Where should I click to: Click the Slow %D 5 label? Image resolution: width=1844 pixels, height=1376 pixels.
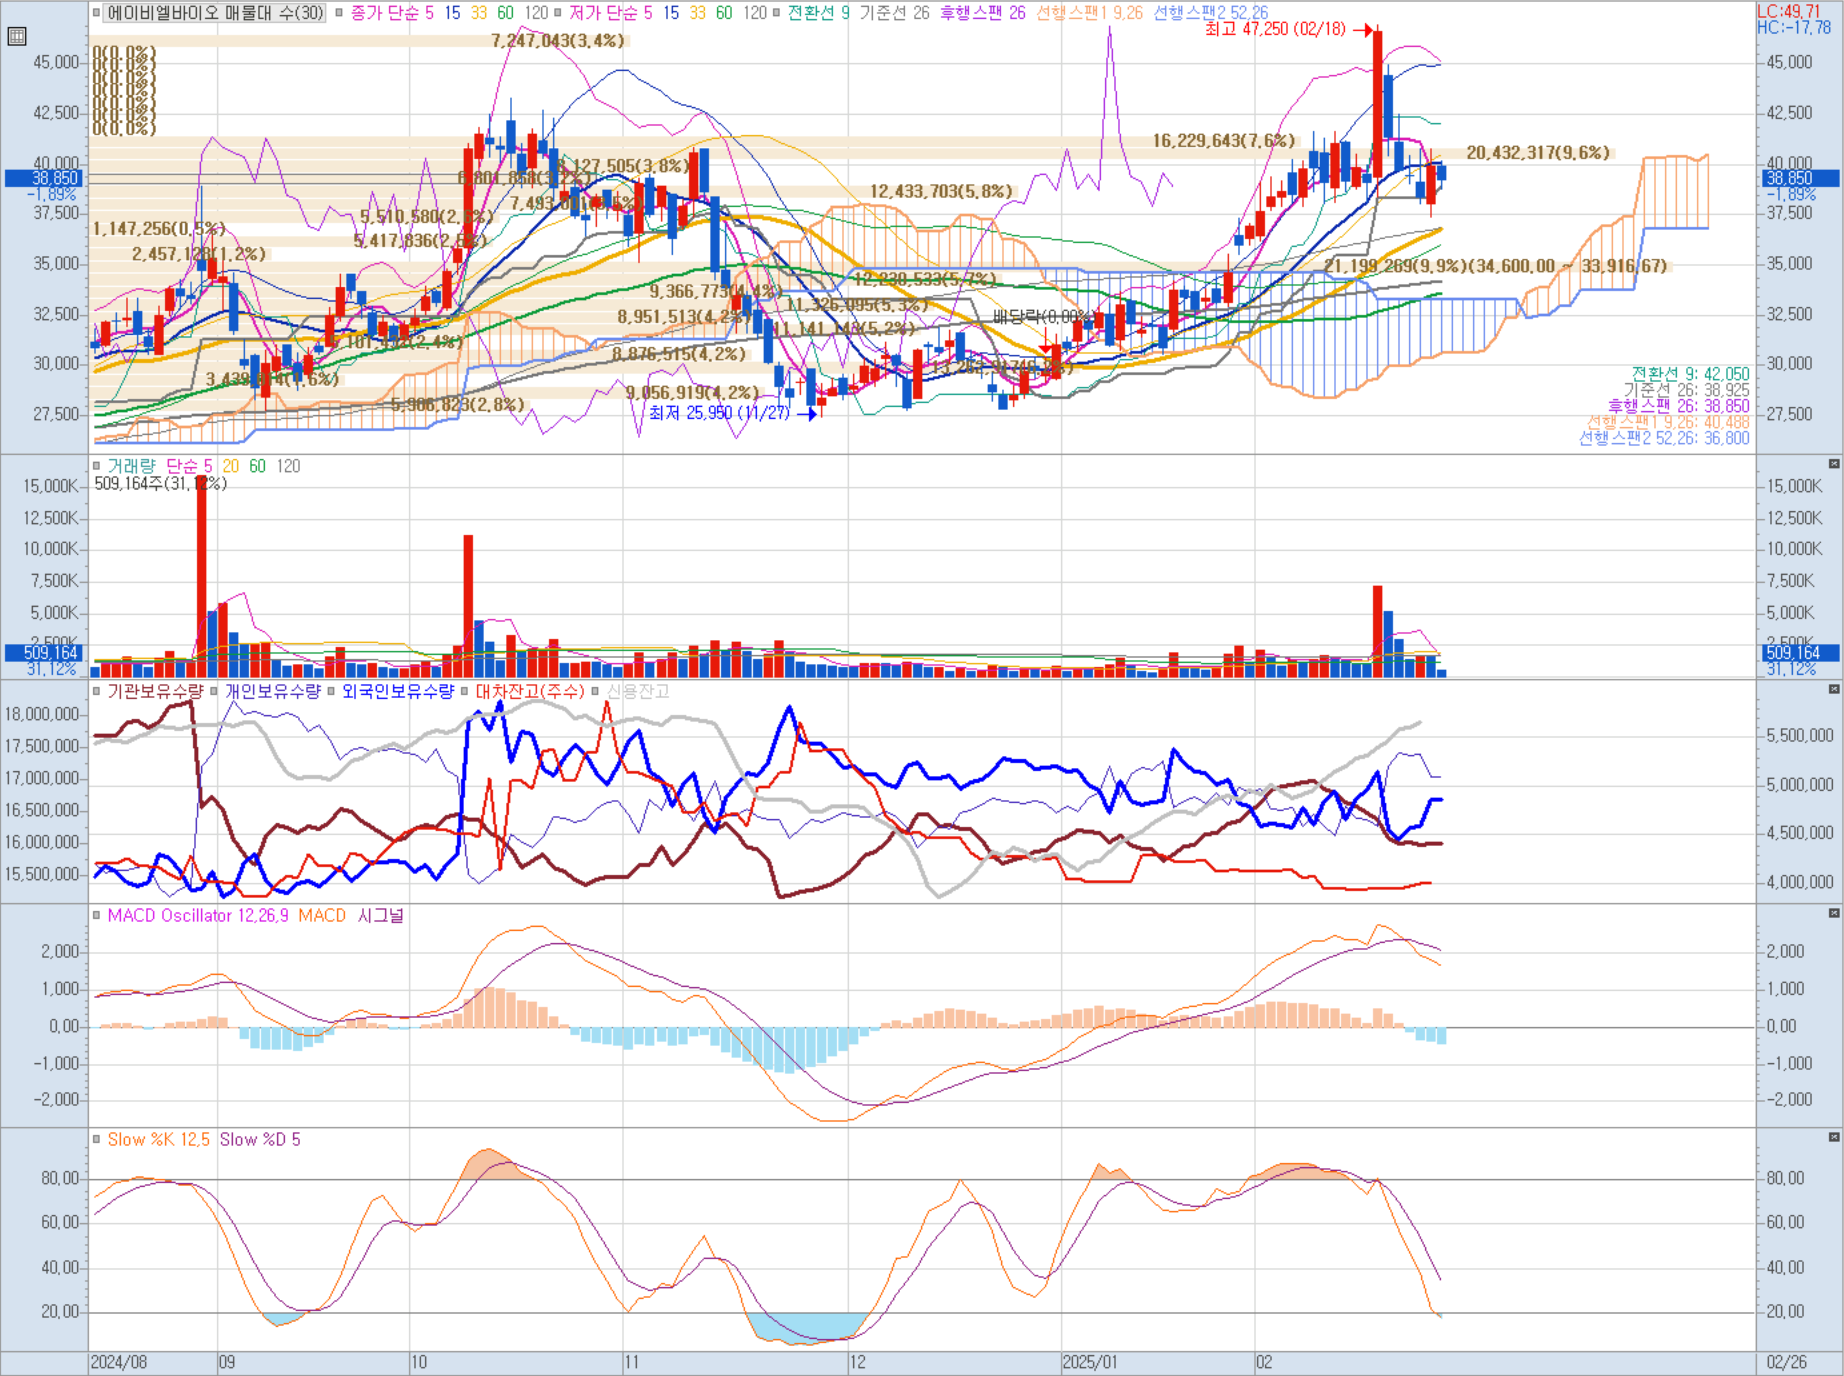click(260, 1139)
